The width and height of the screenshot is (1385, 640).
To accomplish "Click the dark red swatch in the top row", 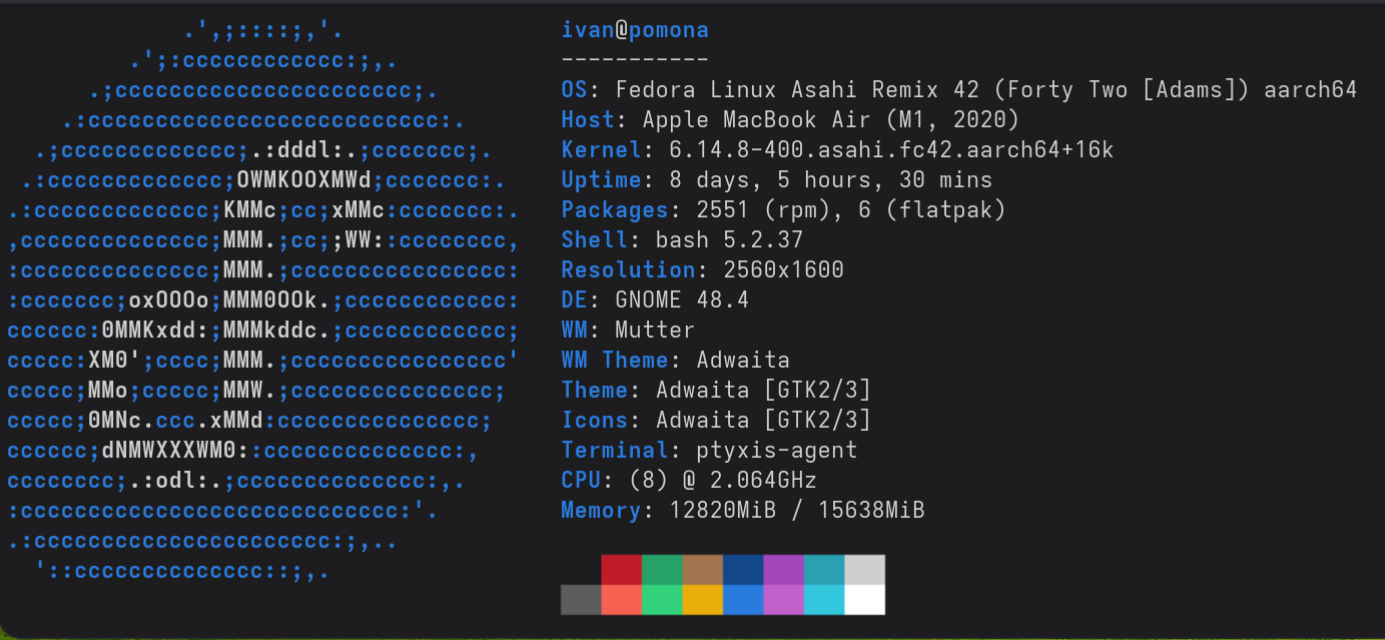I will pos(621,570).
